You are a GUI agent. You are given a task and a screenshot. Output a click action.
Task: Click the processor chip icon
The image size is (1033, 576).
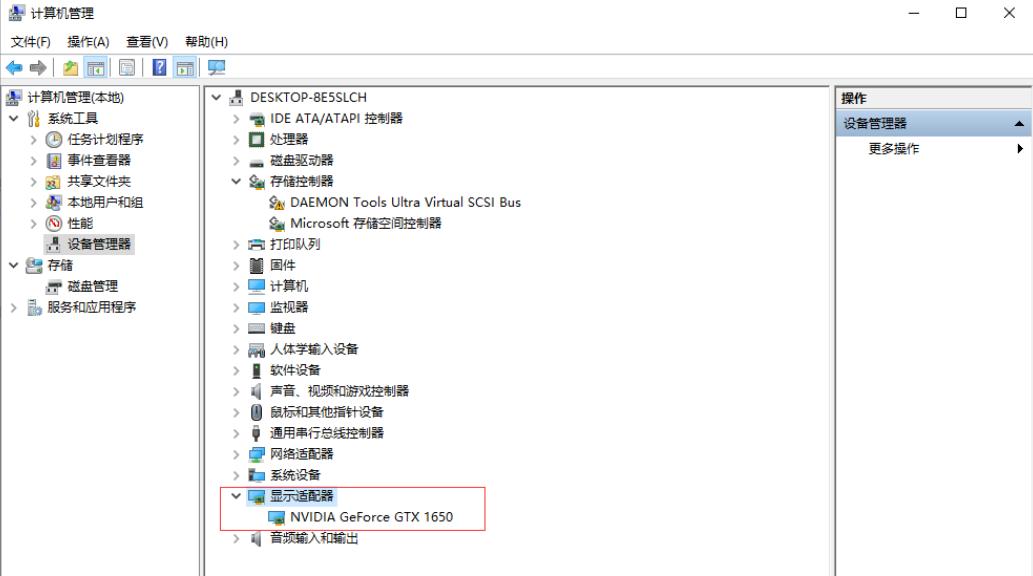pyautogui.click(x=256, y=140)
